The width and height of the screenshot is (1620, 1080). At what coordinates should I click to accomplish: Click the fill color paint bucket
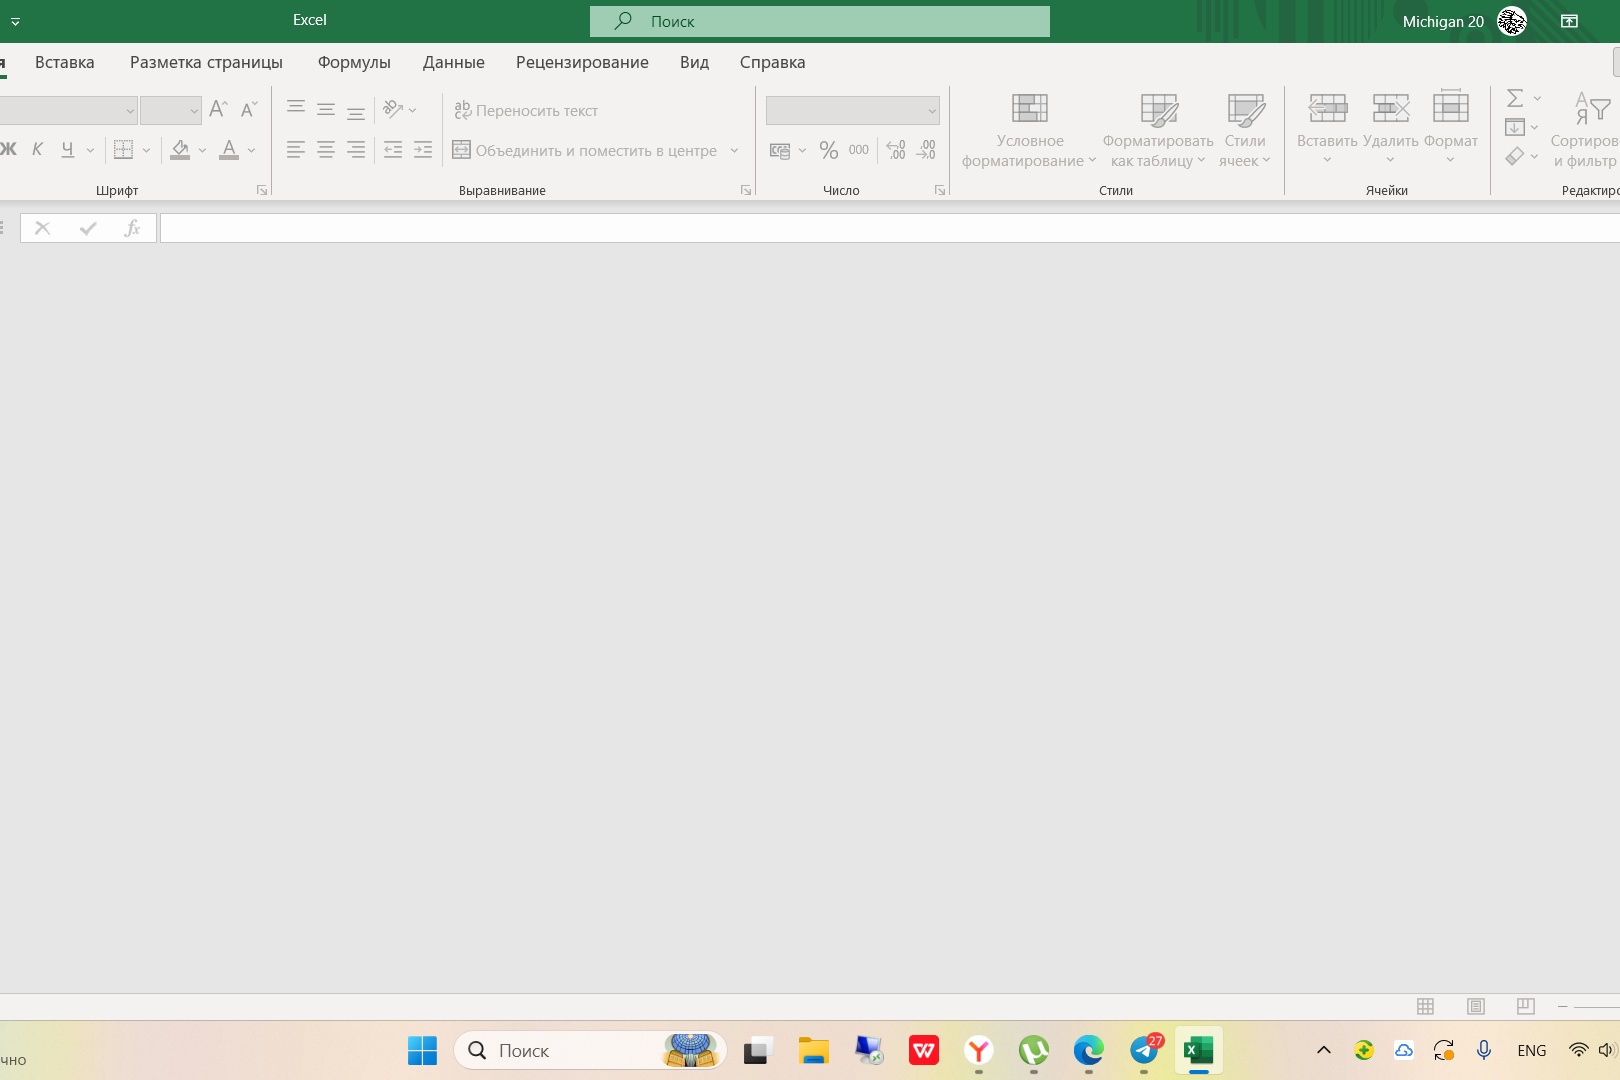coord(180,150)
